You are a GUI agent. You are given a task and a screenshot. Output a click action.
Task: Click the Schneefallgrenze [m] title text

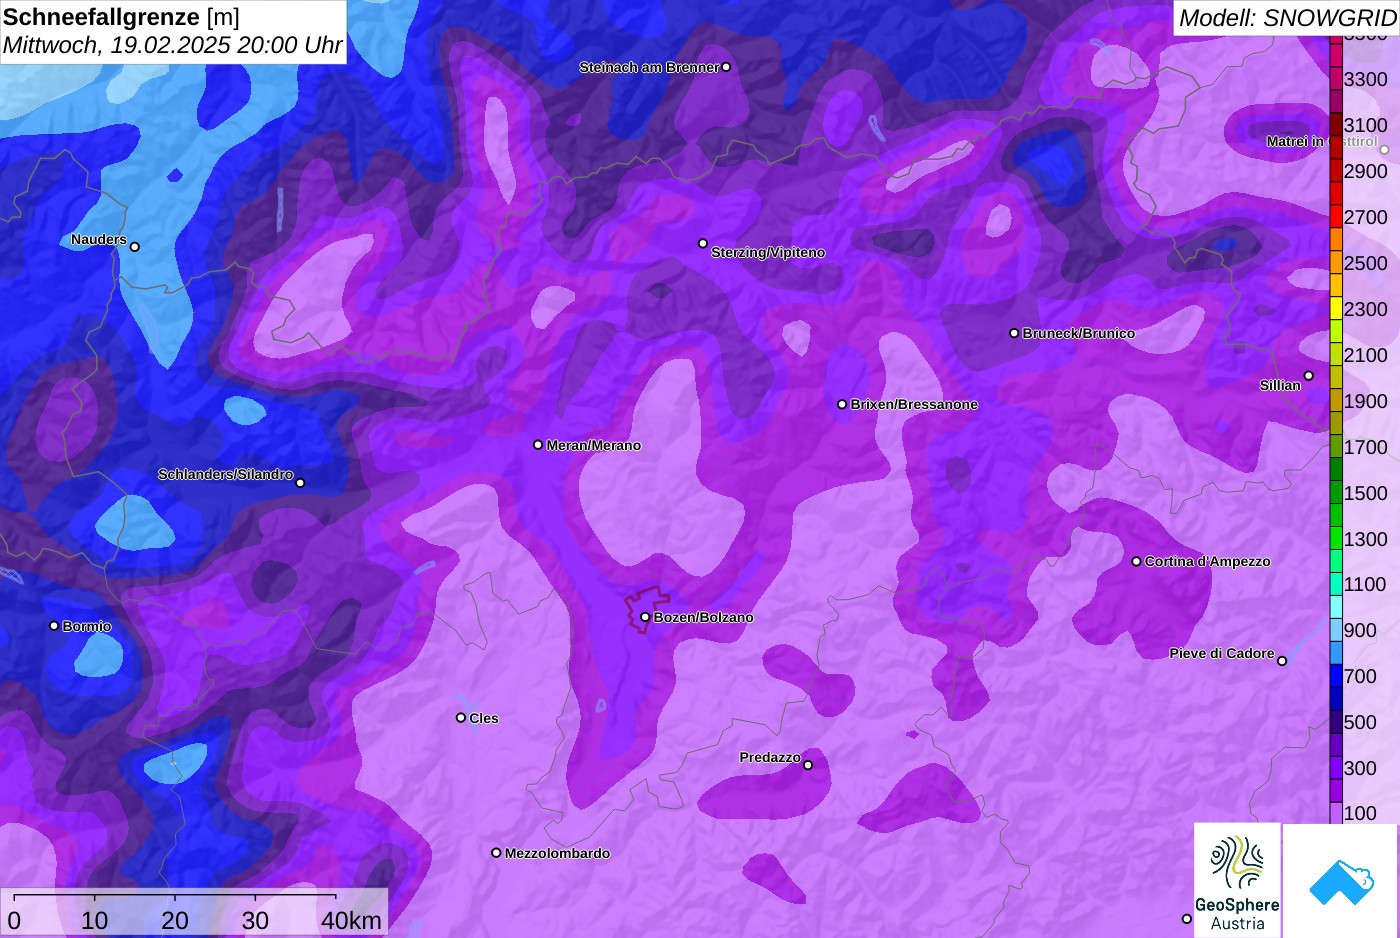point(121,17)
